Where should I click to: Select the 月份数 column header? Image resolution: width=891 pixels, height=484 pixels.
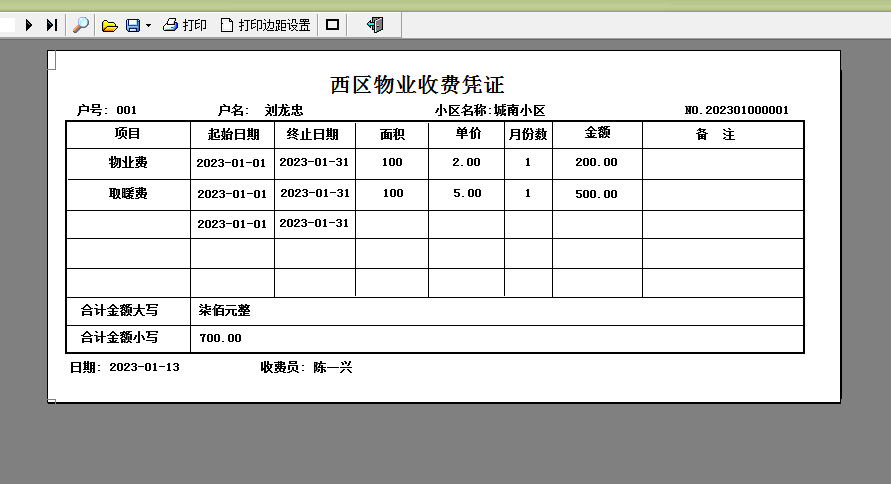tap(528, 134)
